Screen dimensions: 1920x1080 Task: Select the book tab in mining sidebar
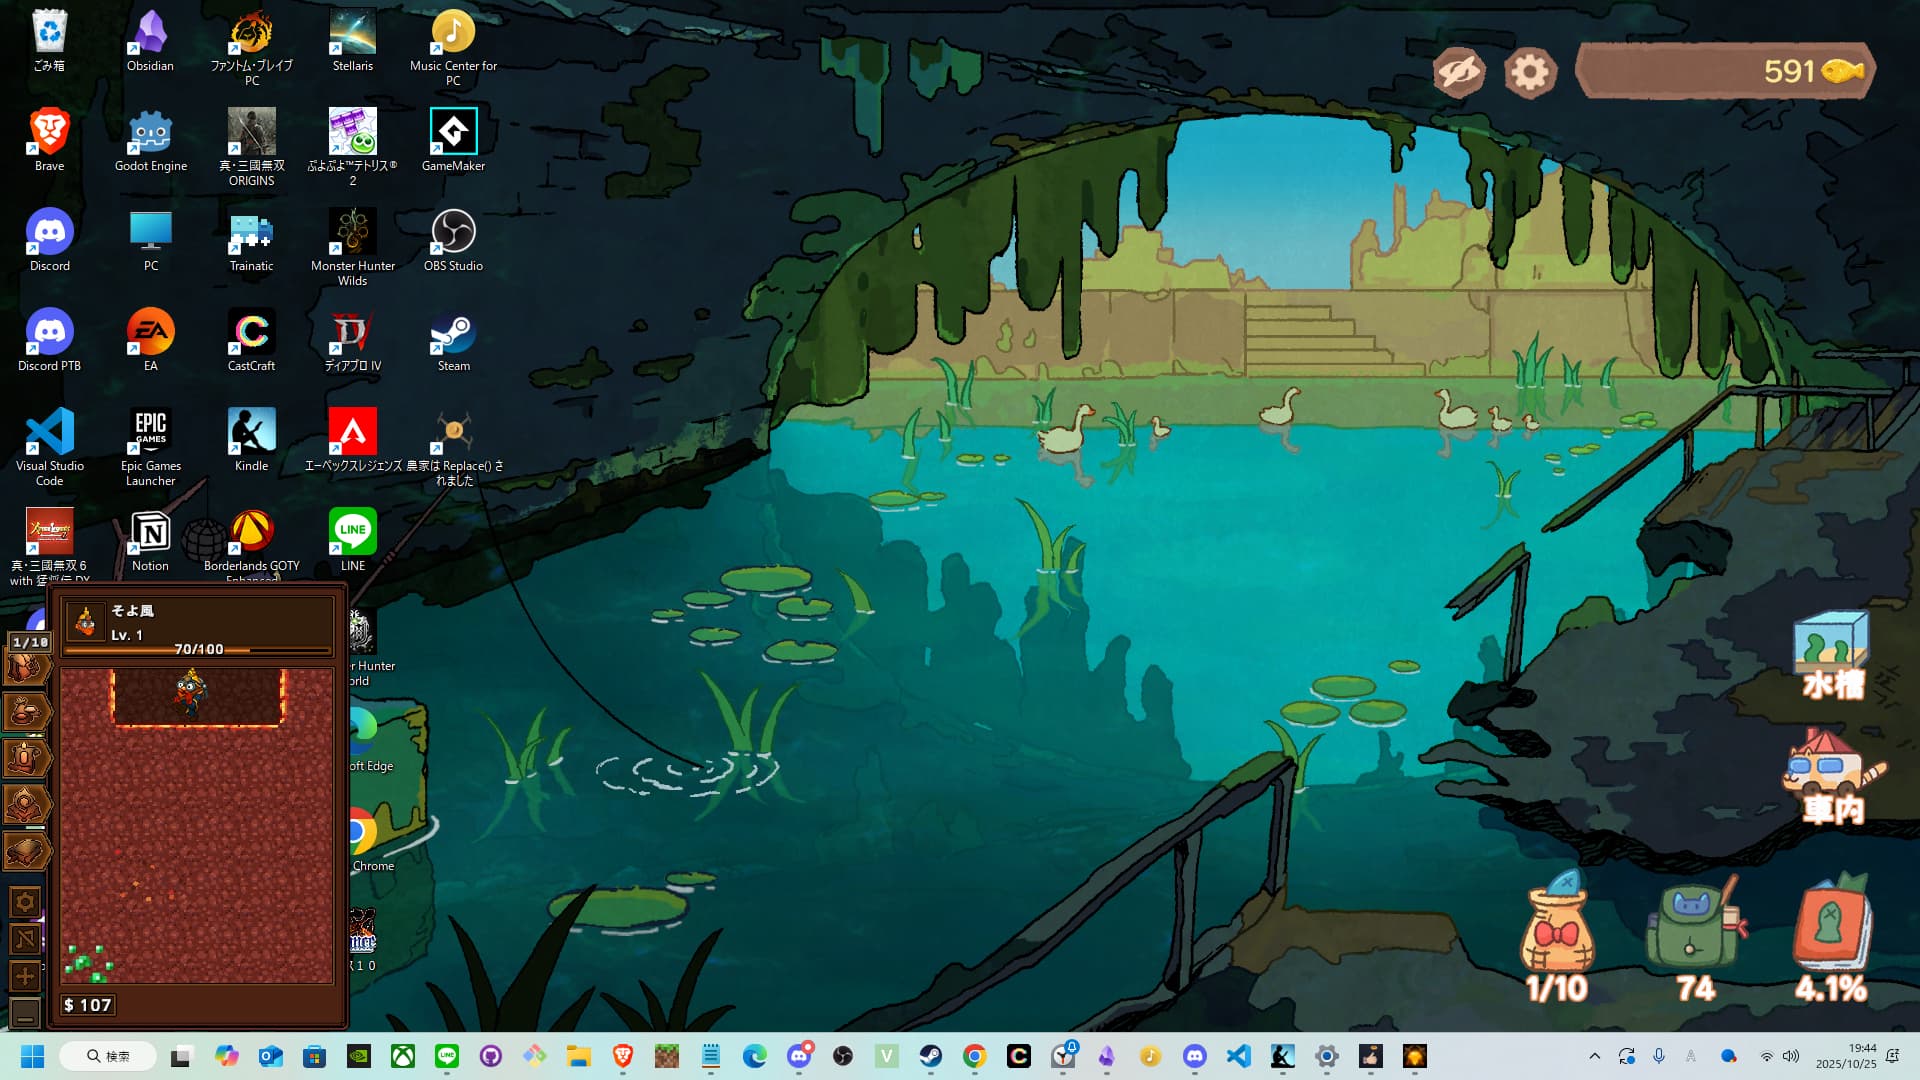coord(26,851)
